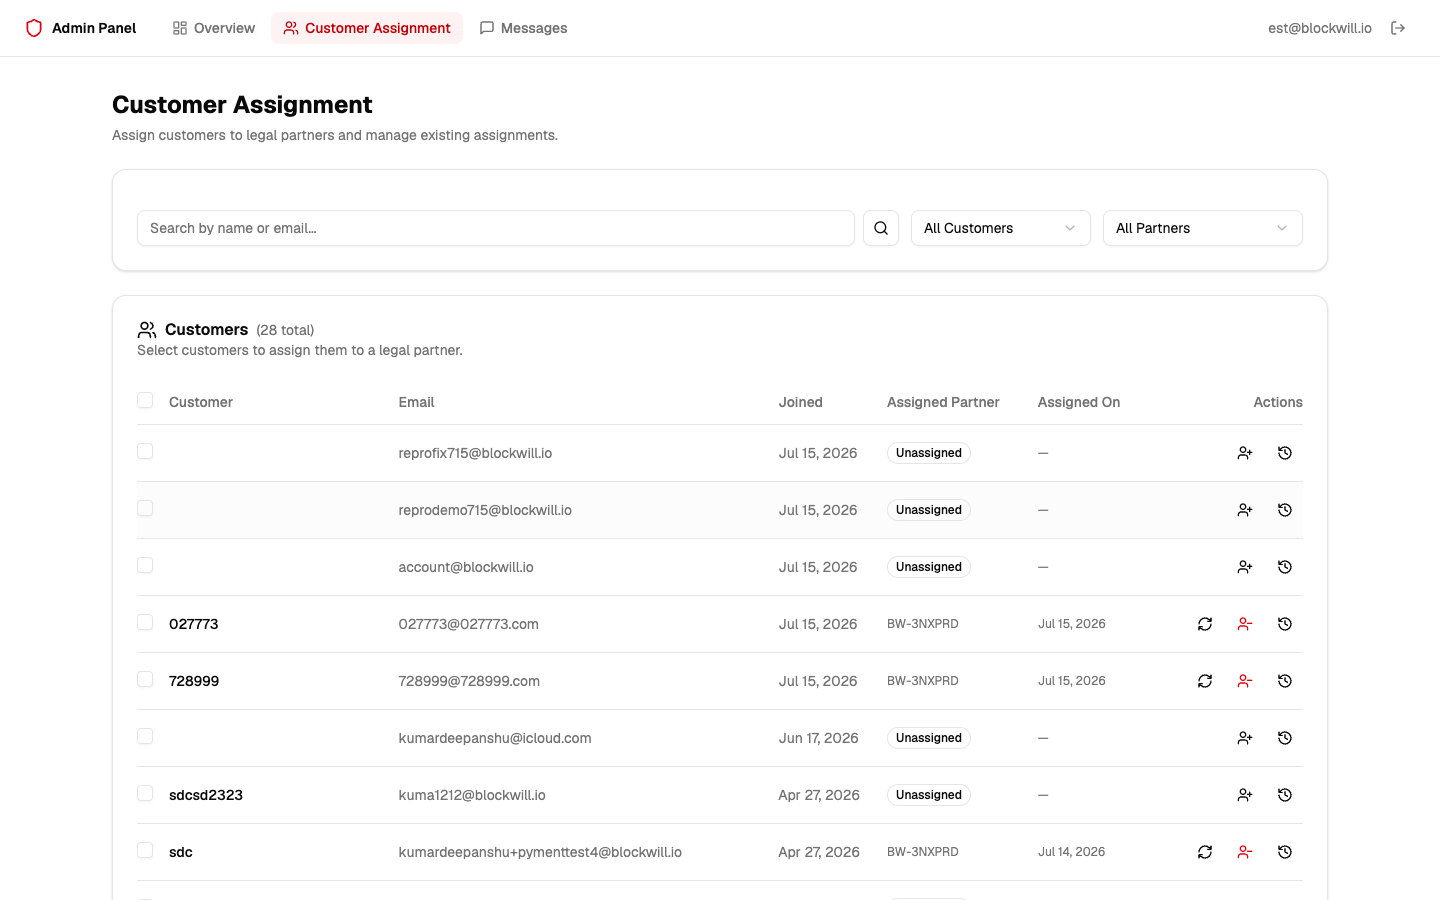View history for customer 728999
The width and height of the screenshot is (1440, 900).
pos(1285,681)
